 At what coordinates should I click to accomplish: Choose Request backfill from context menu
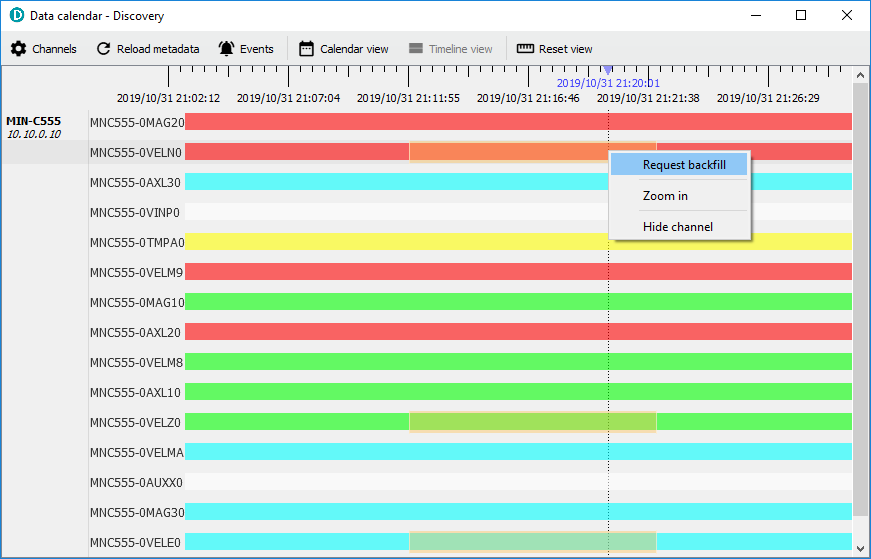point(679,165)
